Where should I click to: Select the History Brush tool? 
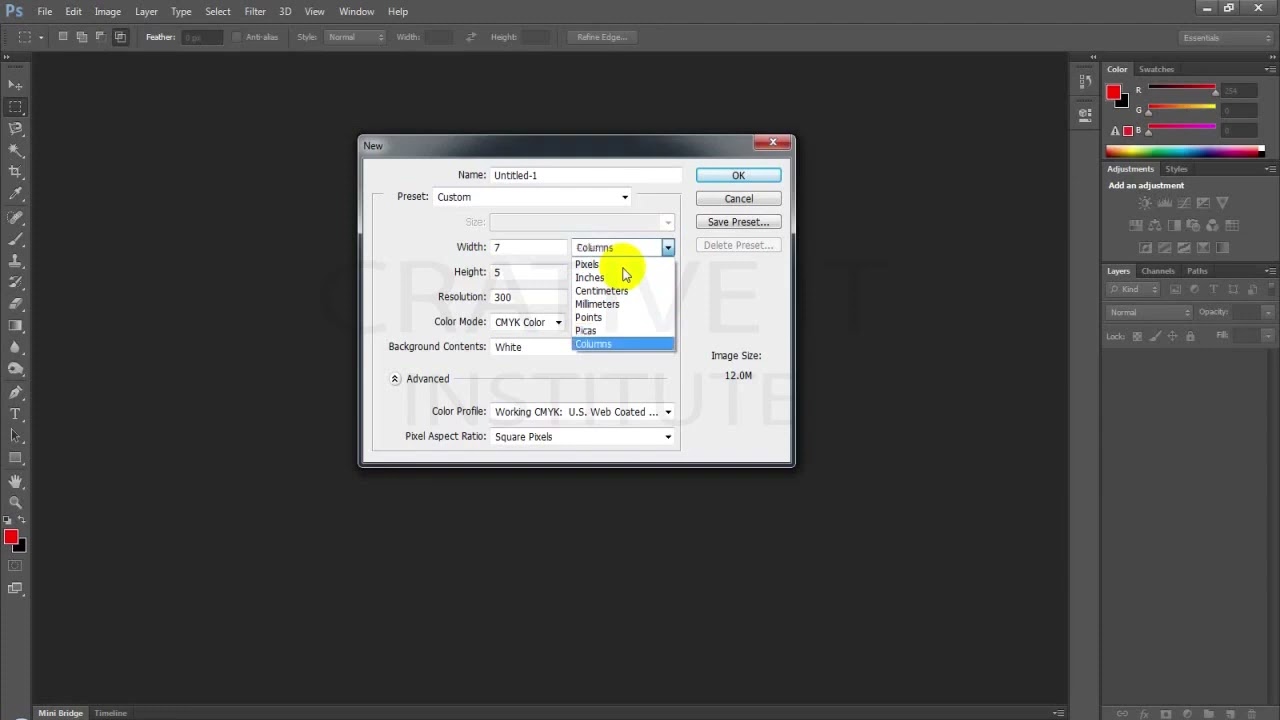tap(15, 282)
